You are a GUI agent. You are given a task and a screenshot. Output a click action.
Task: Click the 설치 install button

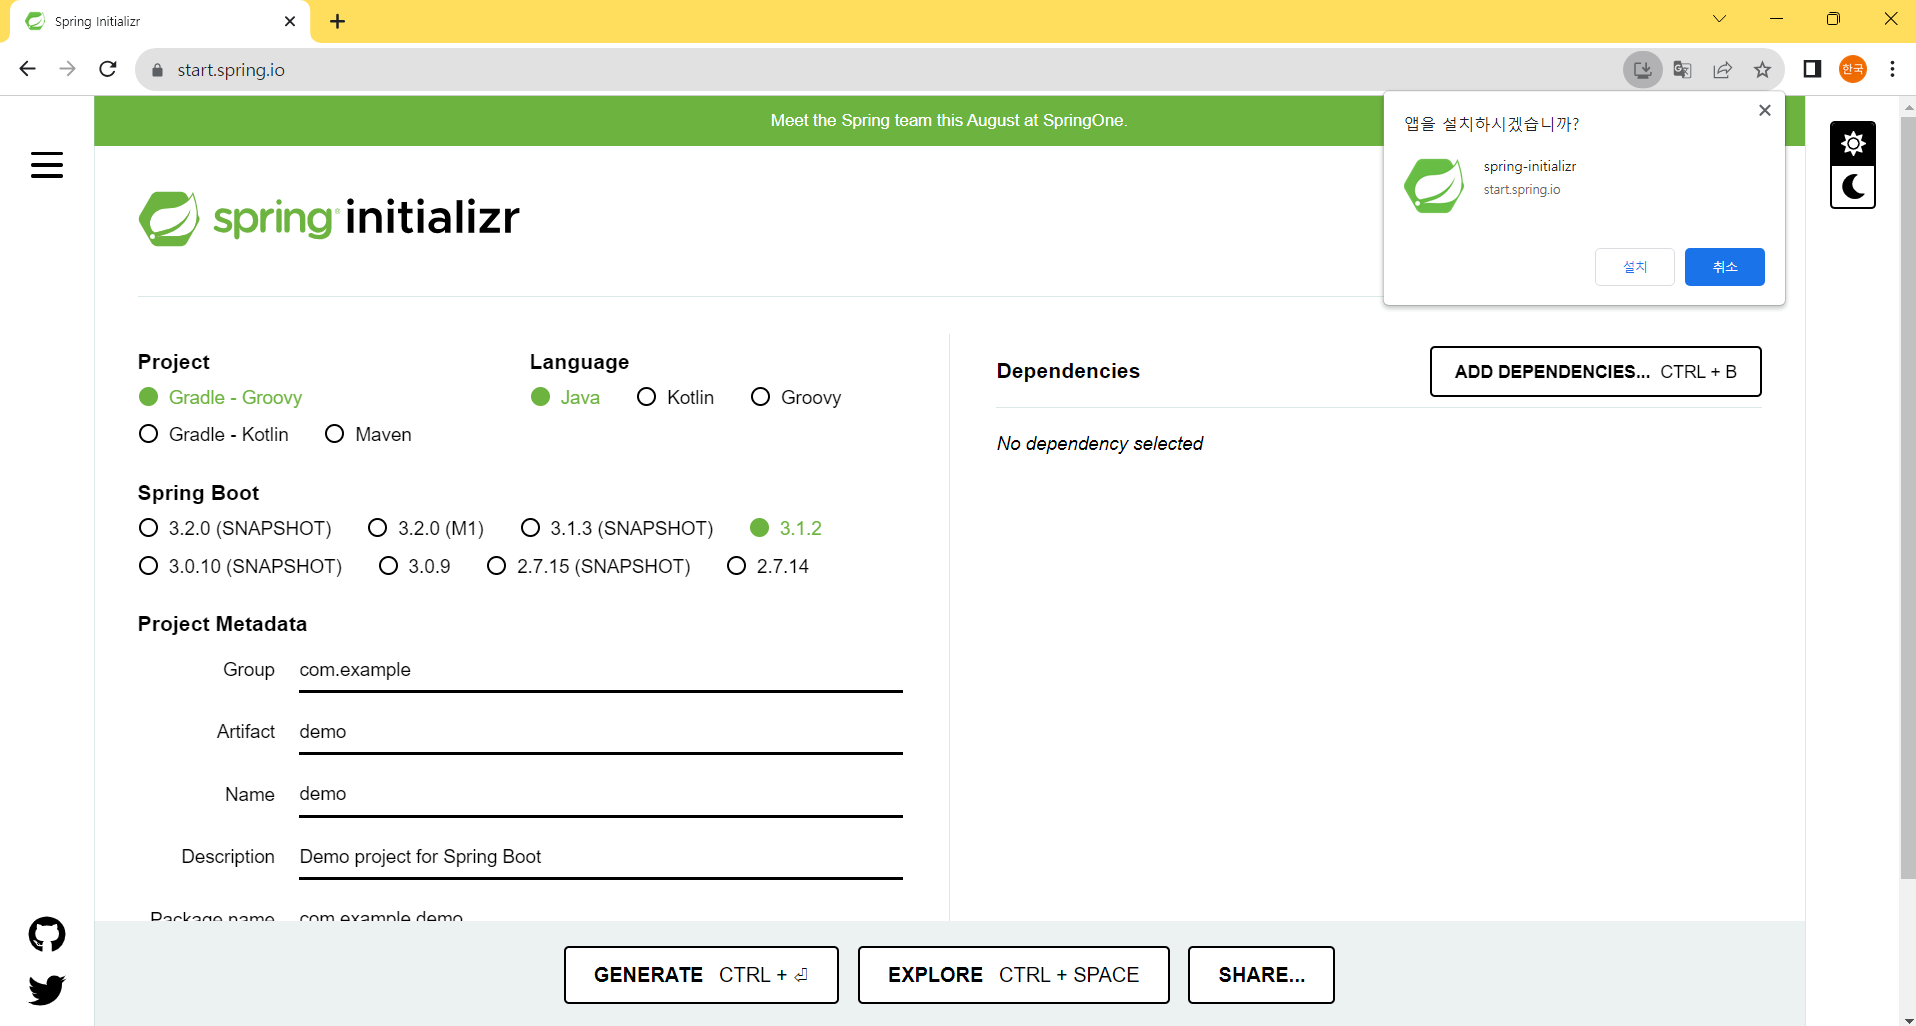pos(1634,267)
